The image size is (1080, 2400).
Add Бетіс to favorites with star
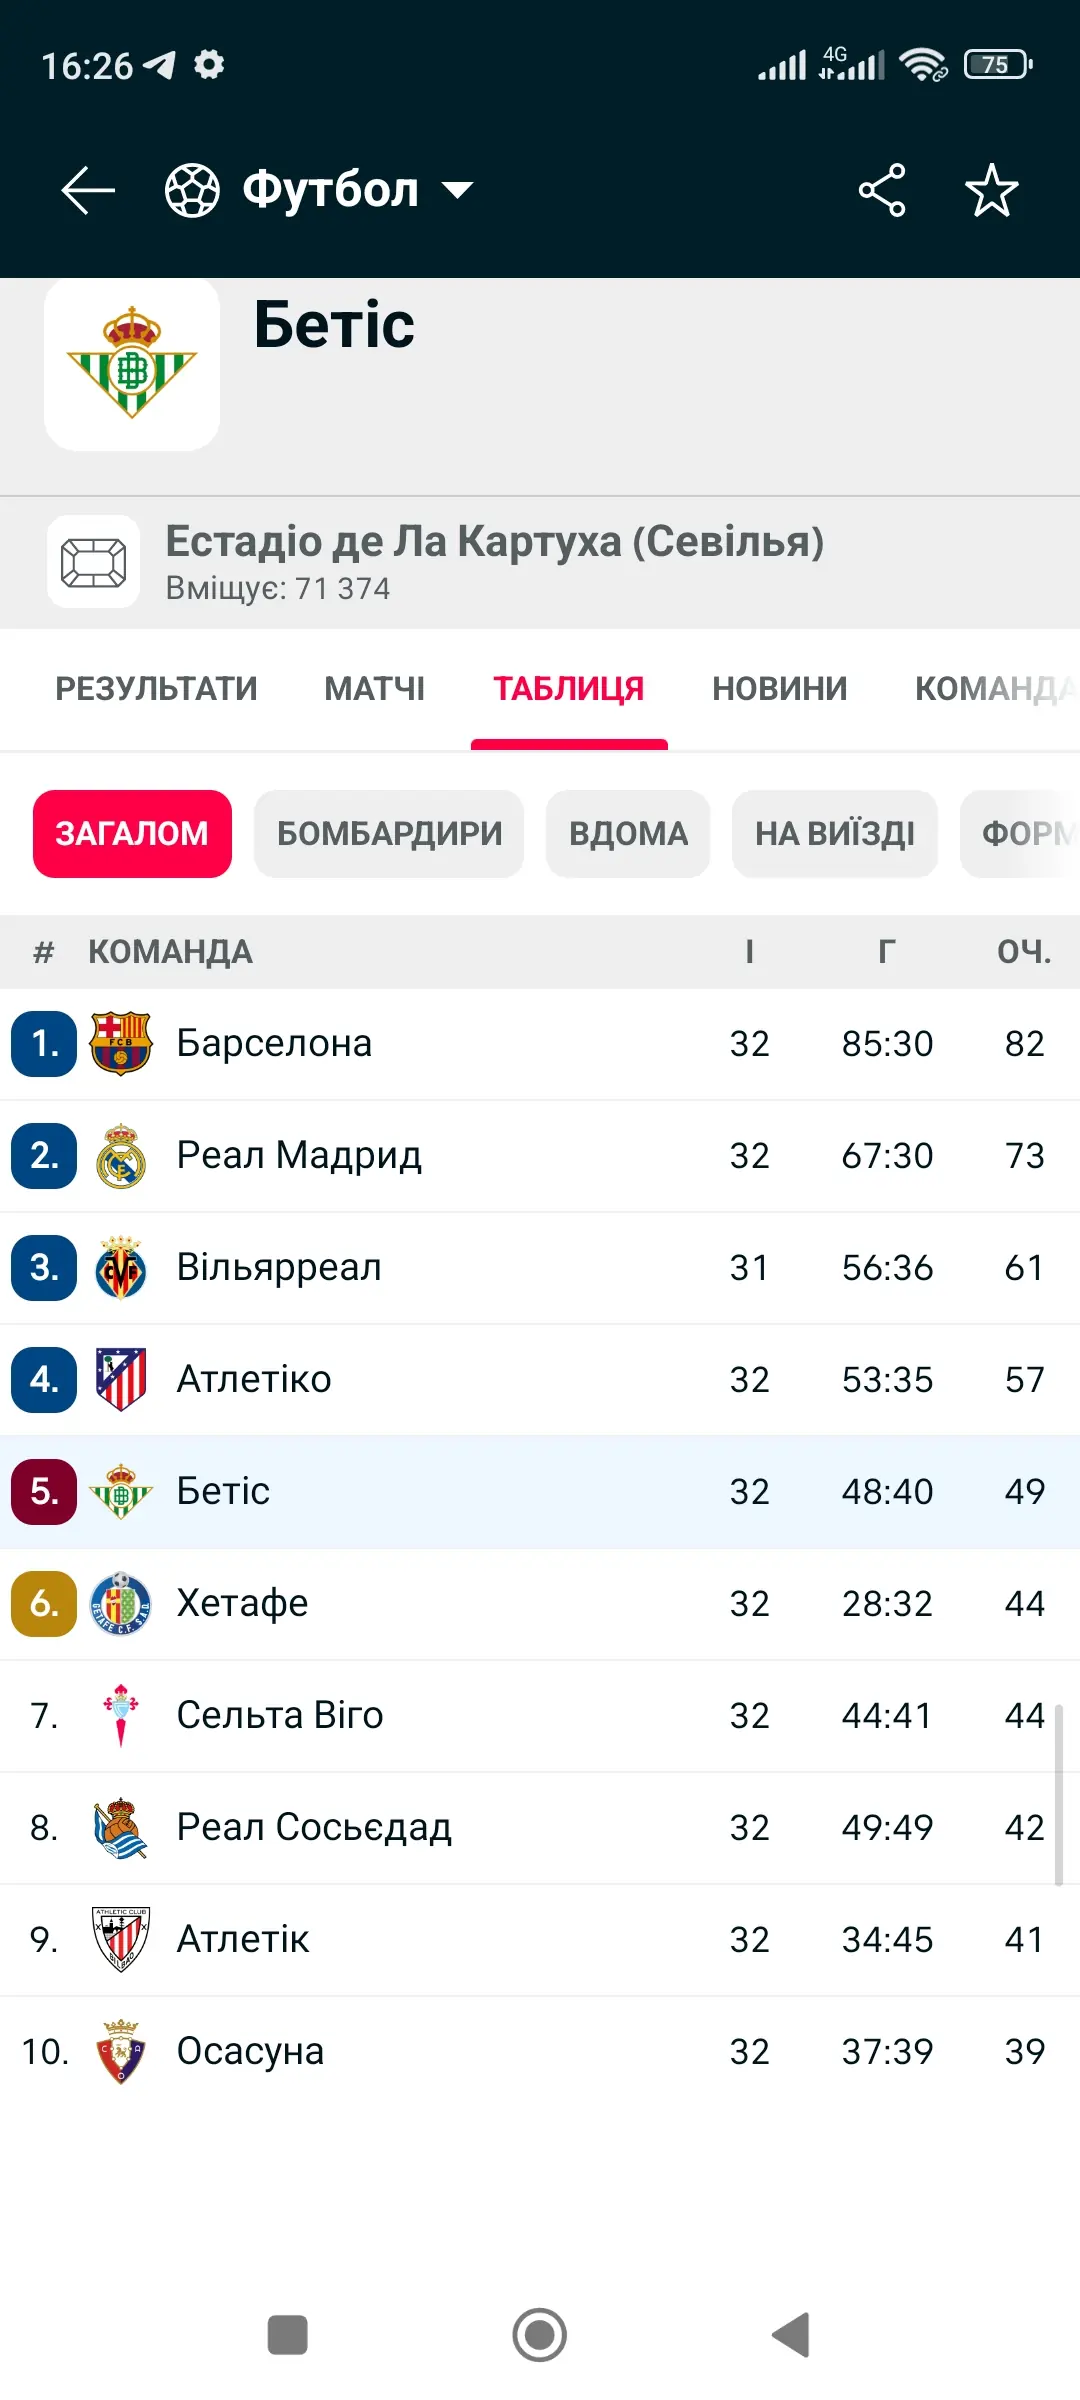(991, 190)
